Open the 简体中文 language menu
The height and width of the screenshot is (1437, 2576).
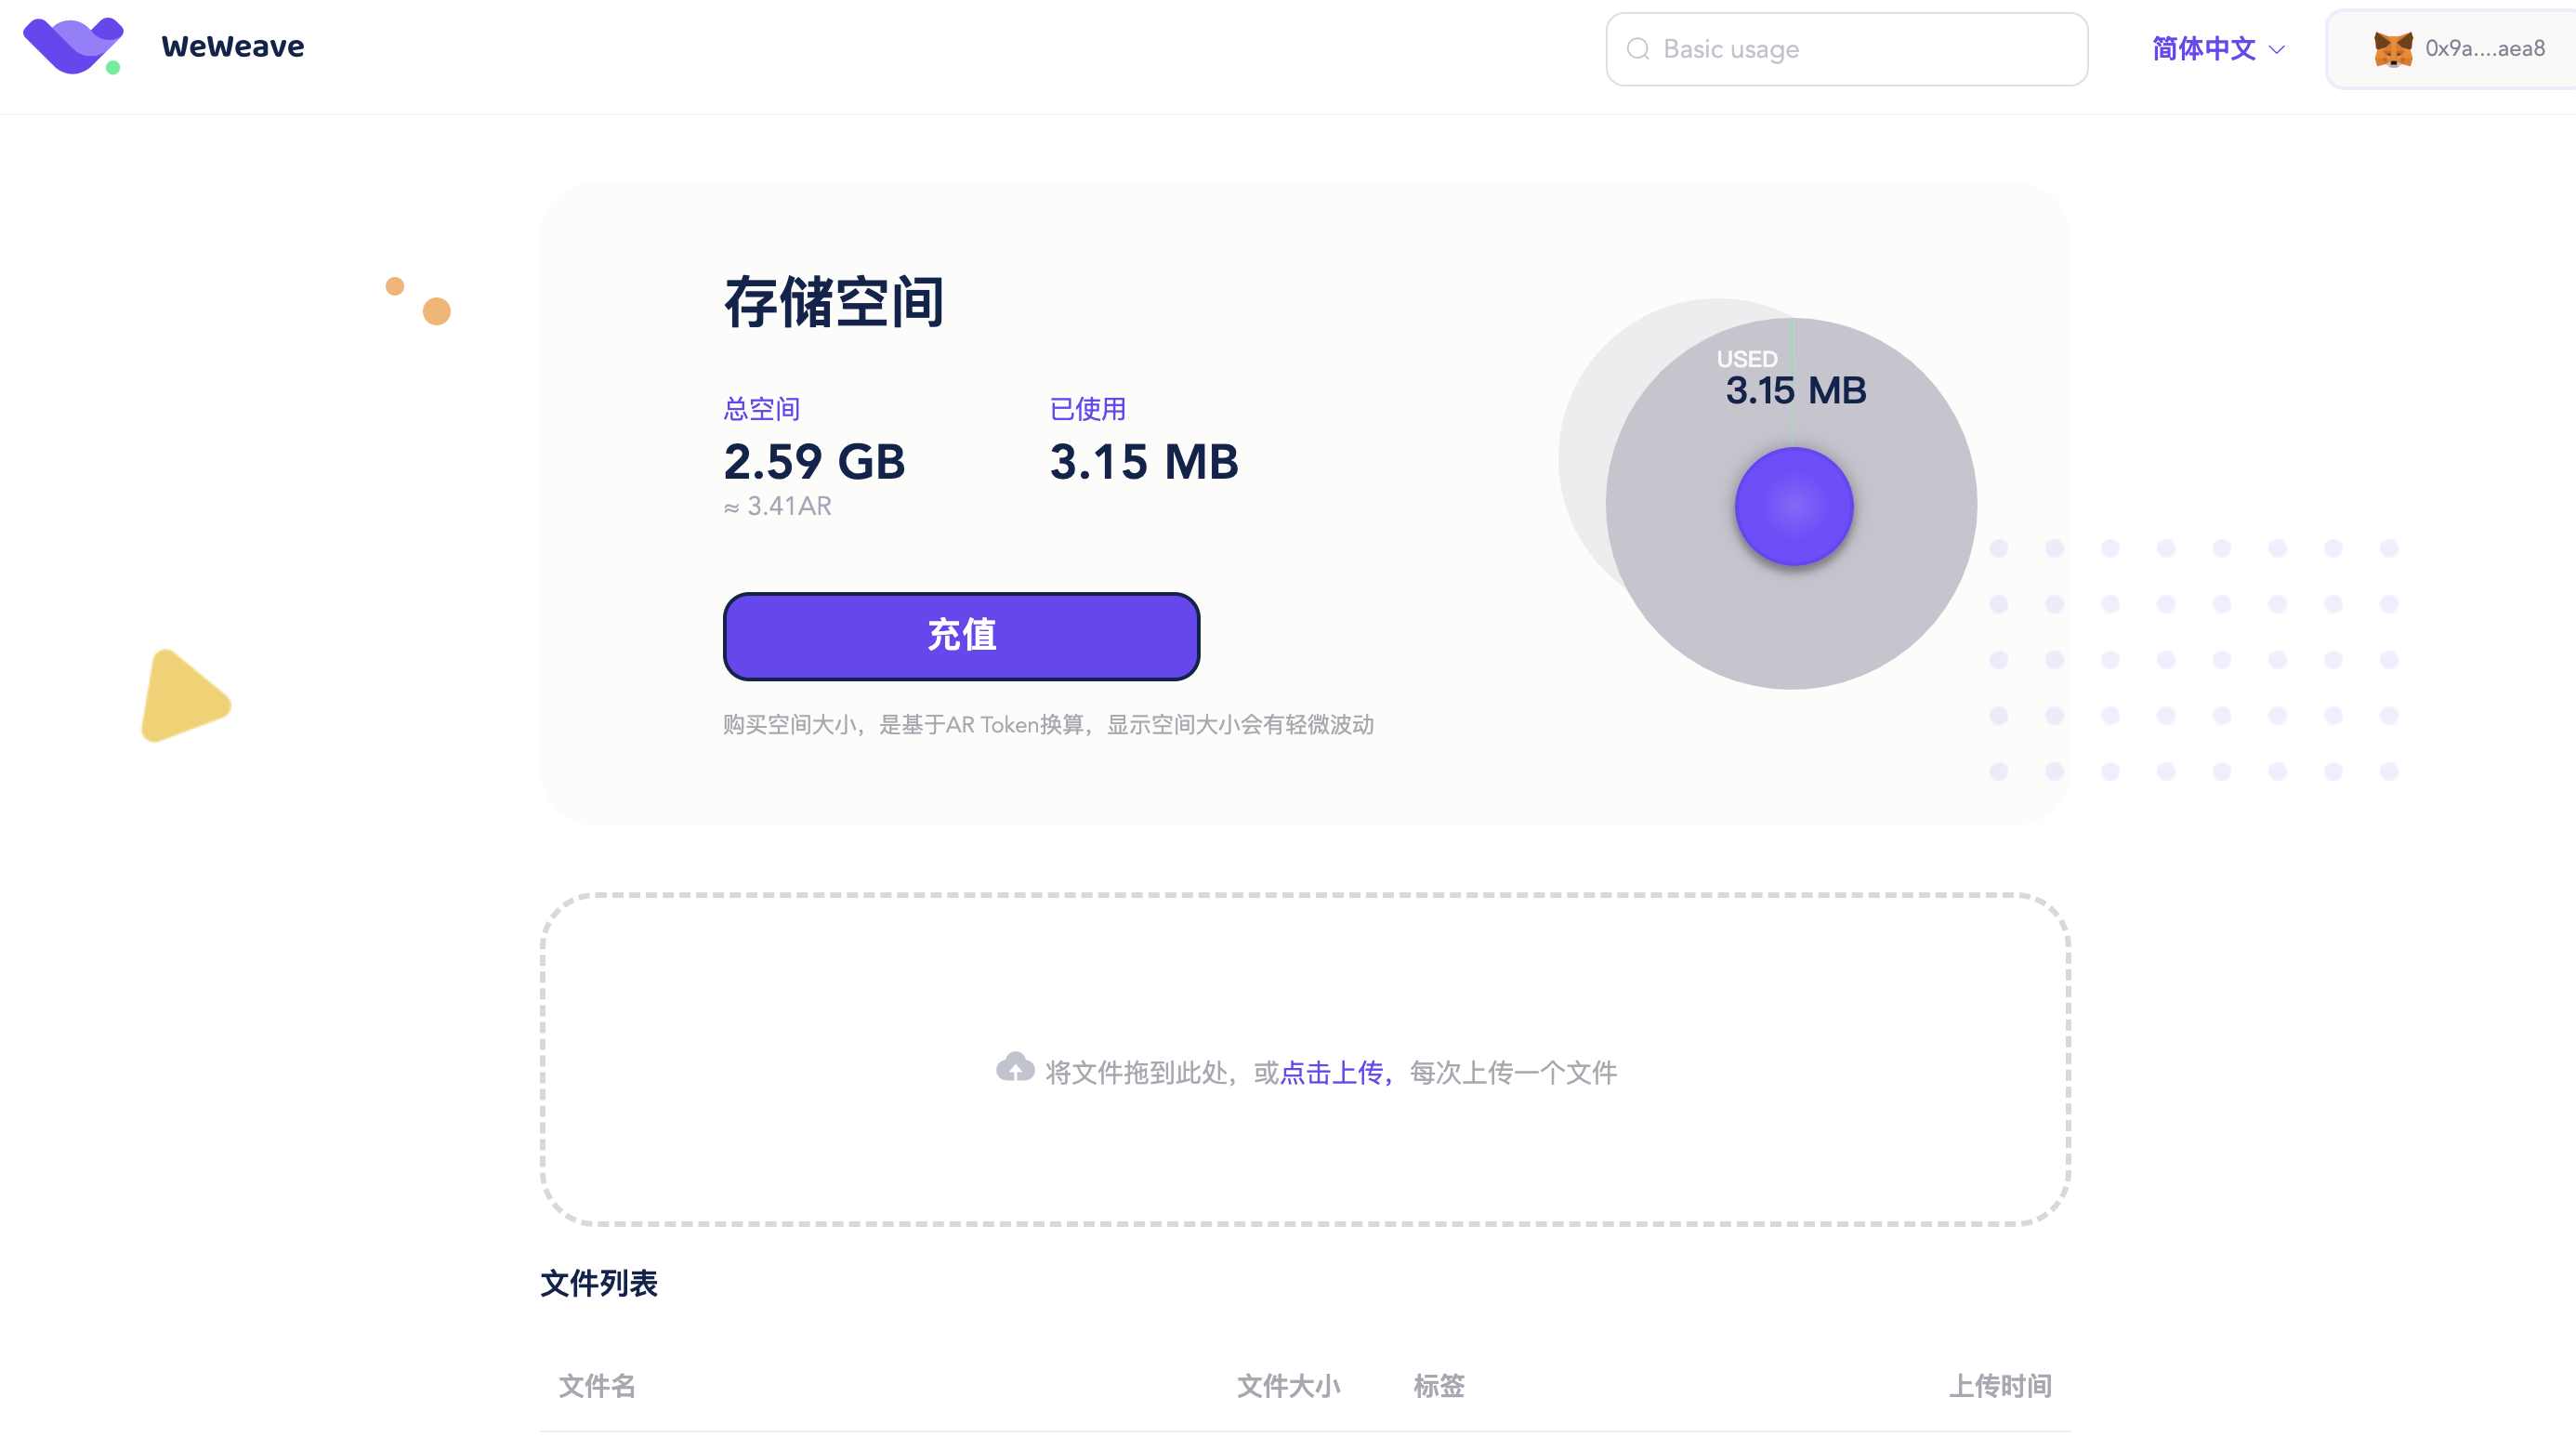coord(2203,49)
